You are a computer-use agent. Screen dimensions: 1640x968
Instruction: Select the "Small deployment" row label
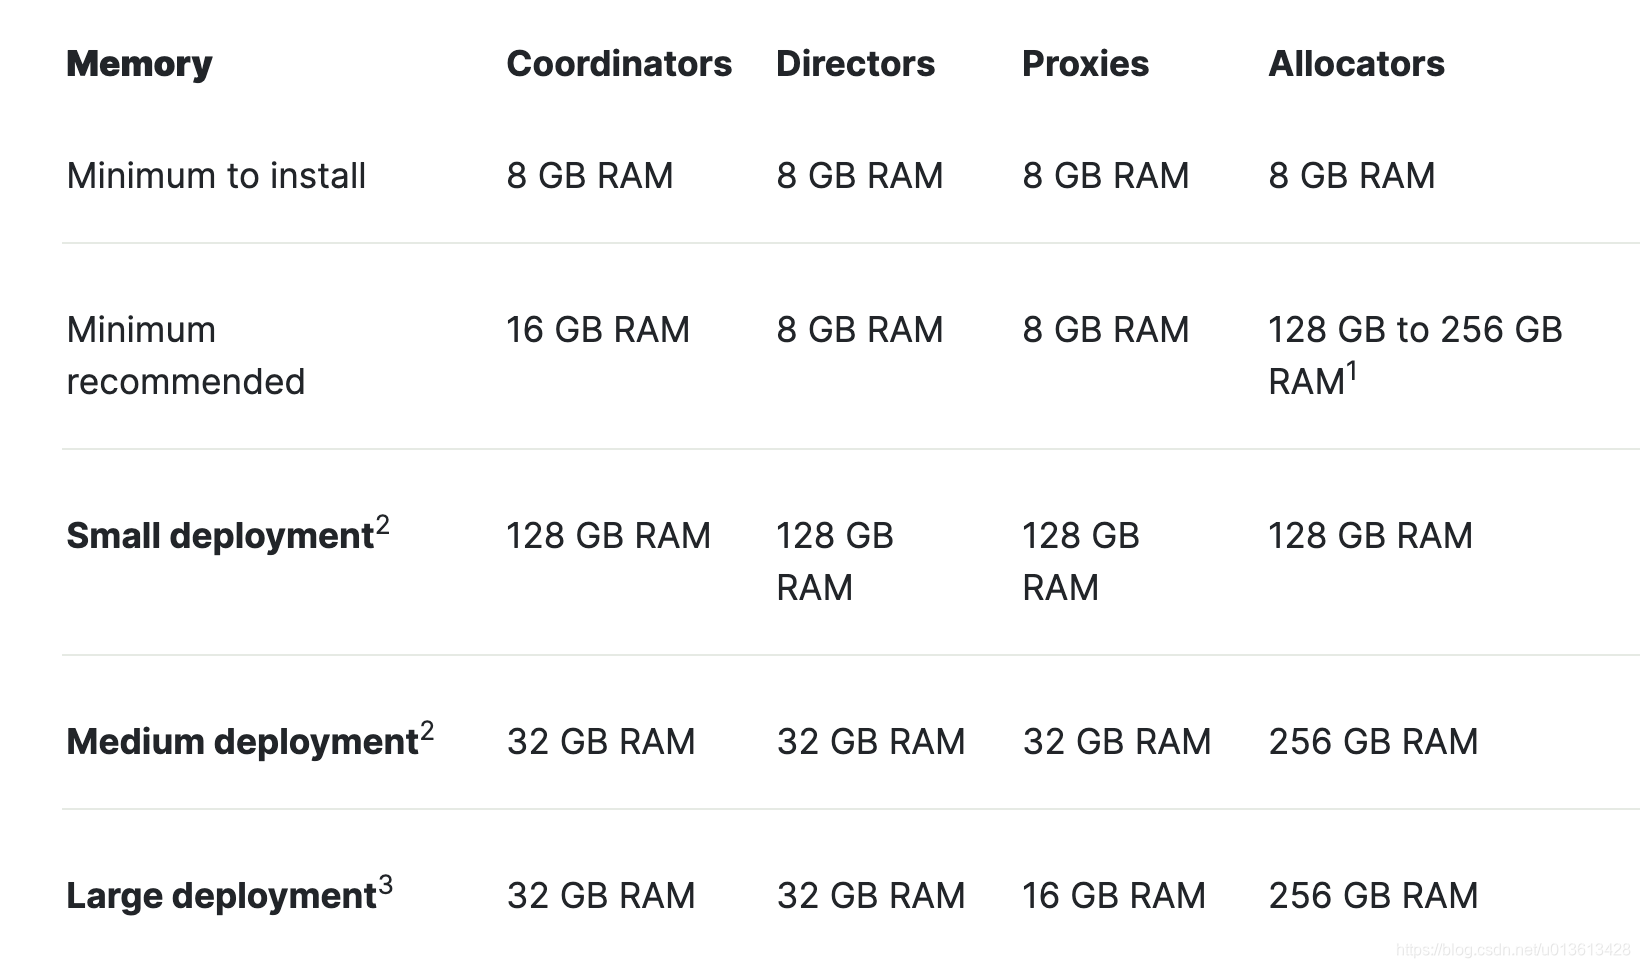click(220, 536)
